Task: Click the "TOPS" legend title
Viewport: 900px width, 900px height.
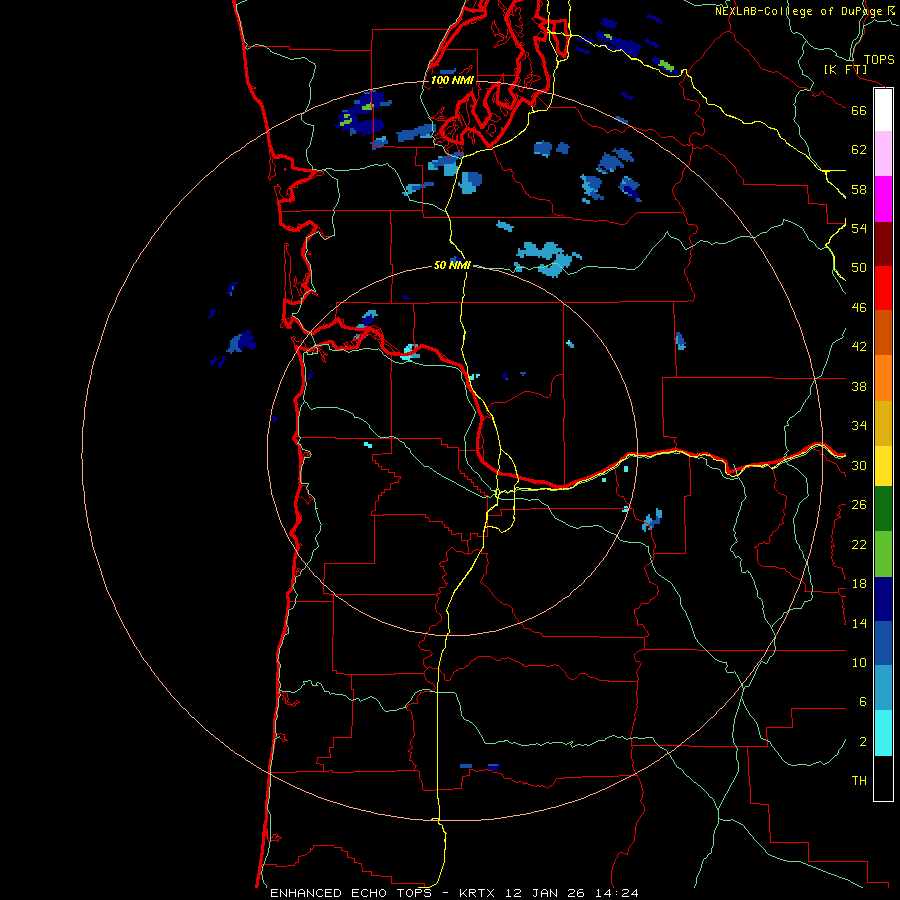Action: tap(879, 59)
